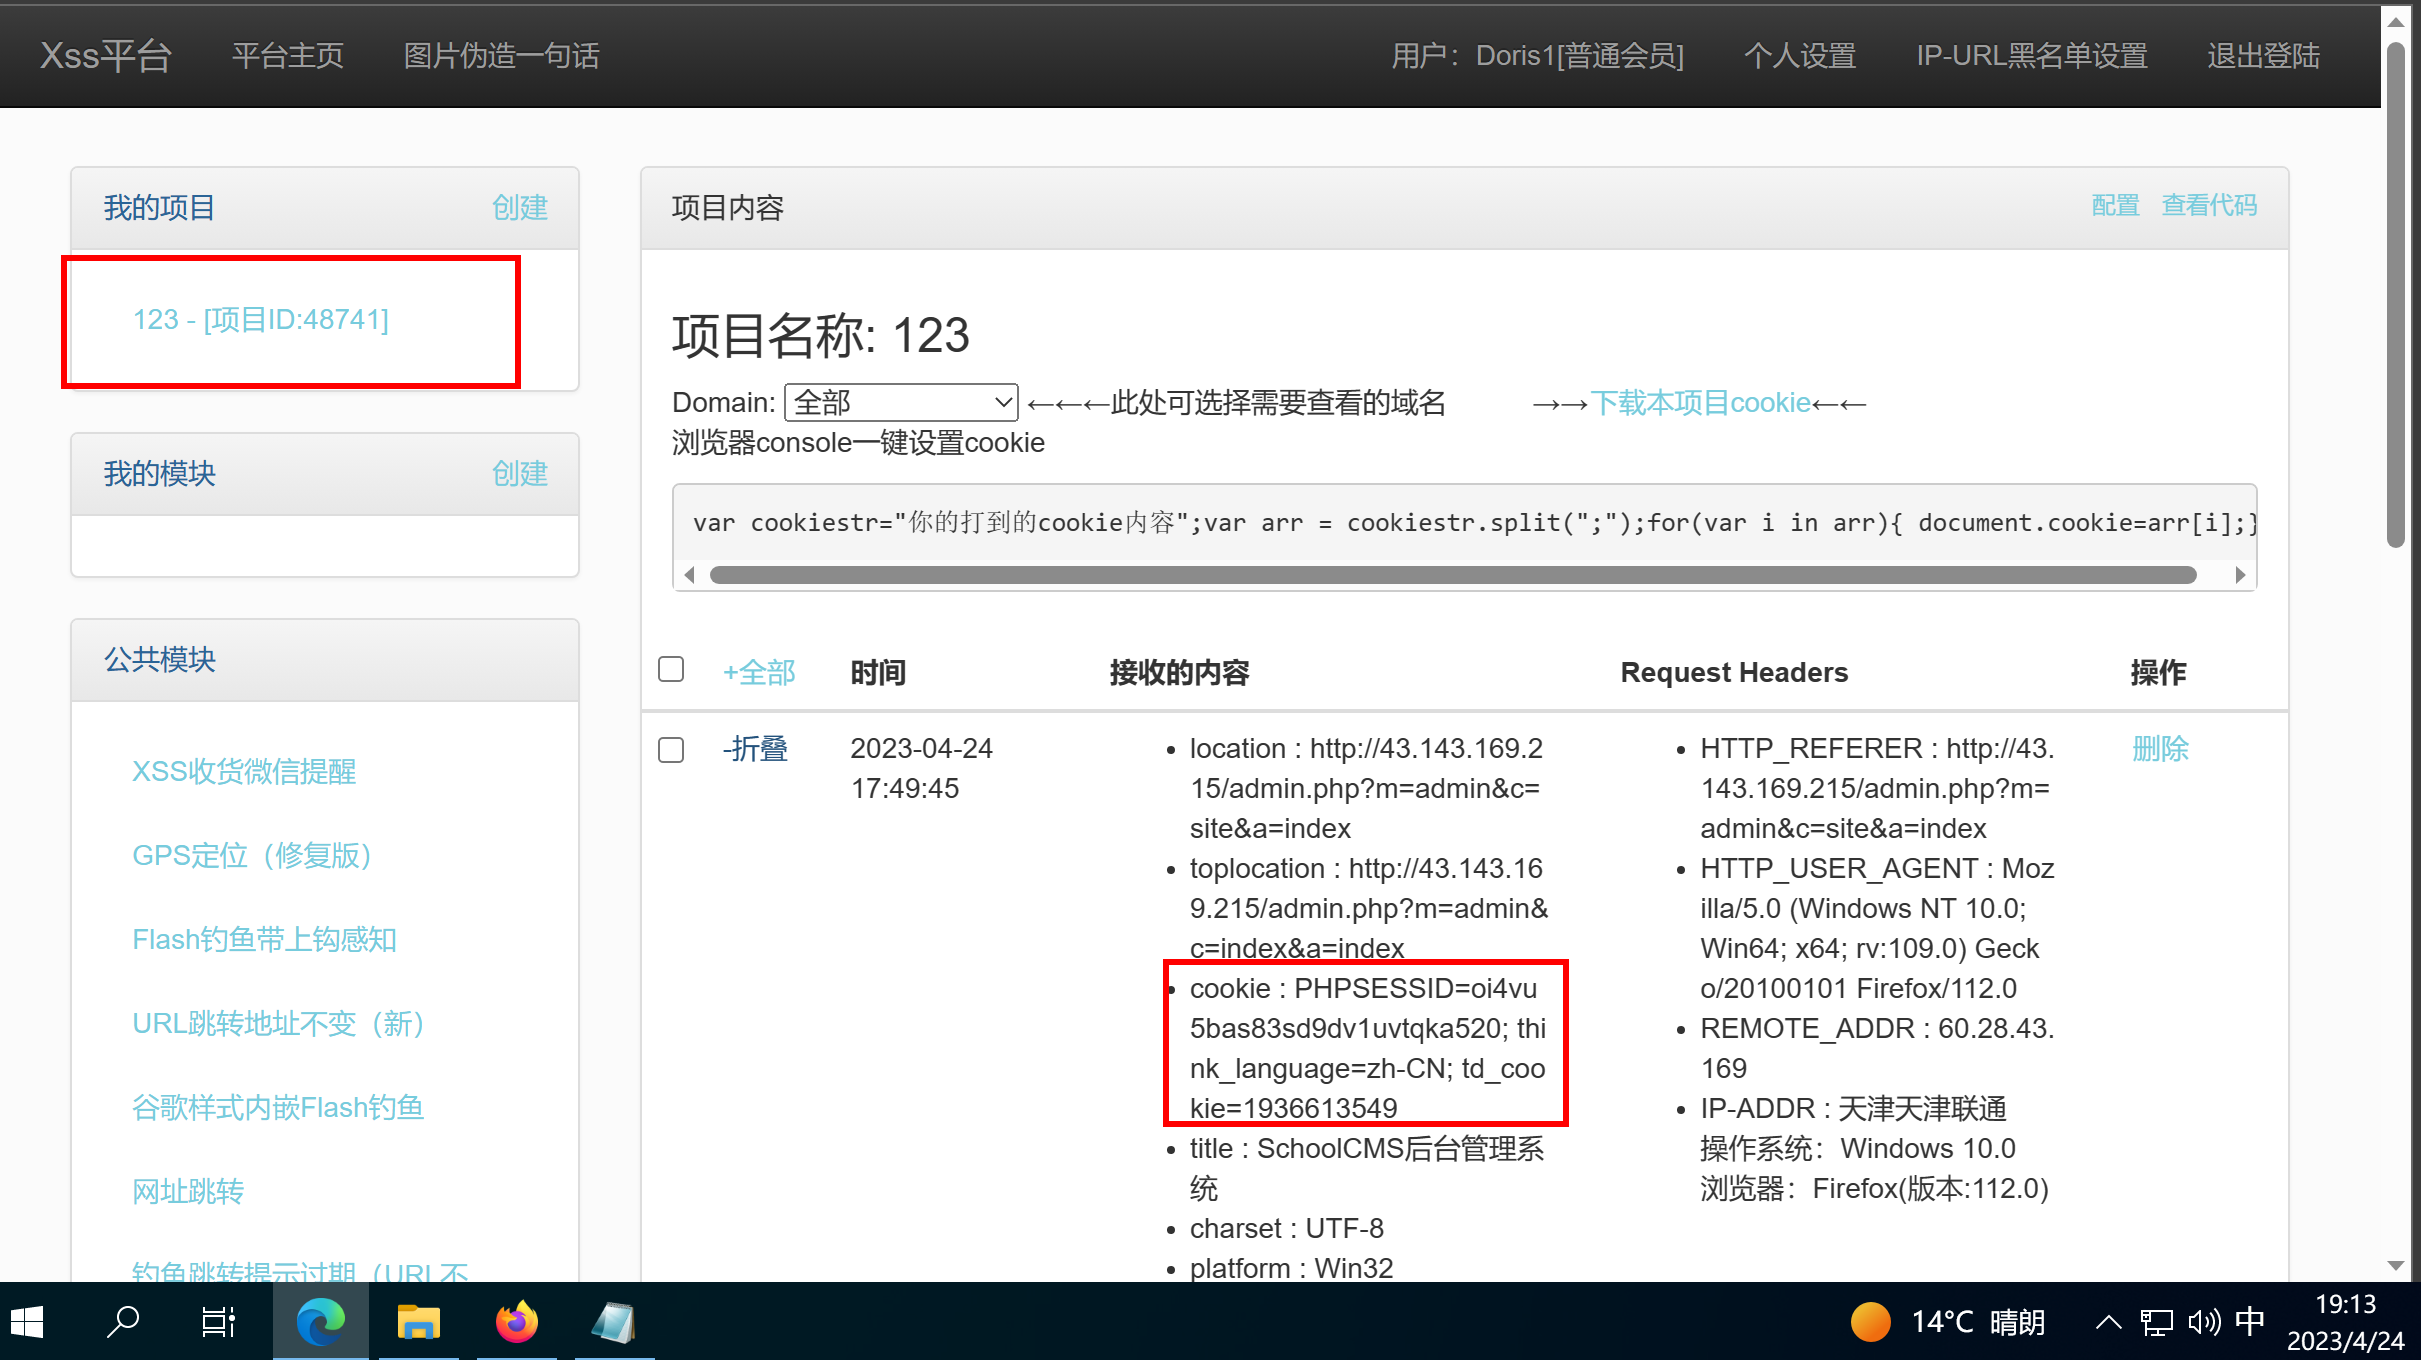Open Notepad from the taskbar
Screen dimensions: 2421x1360
click(x=615, y=1322)
